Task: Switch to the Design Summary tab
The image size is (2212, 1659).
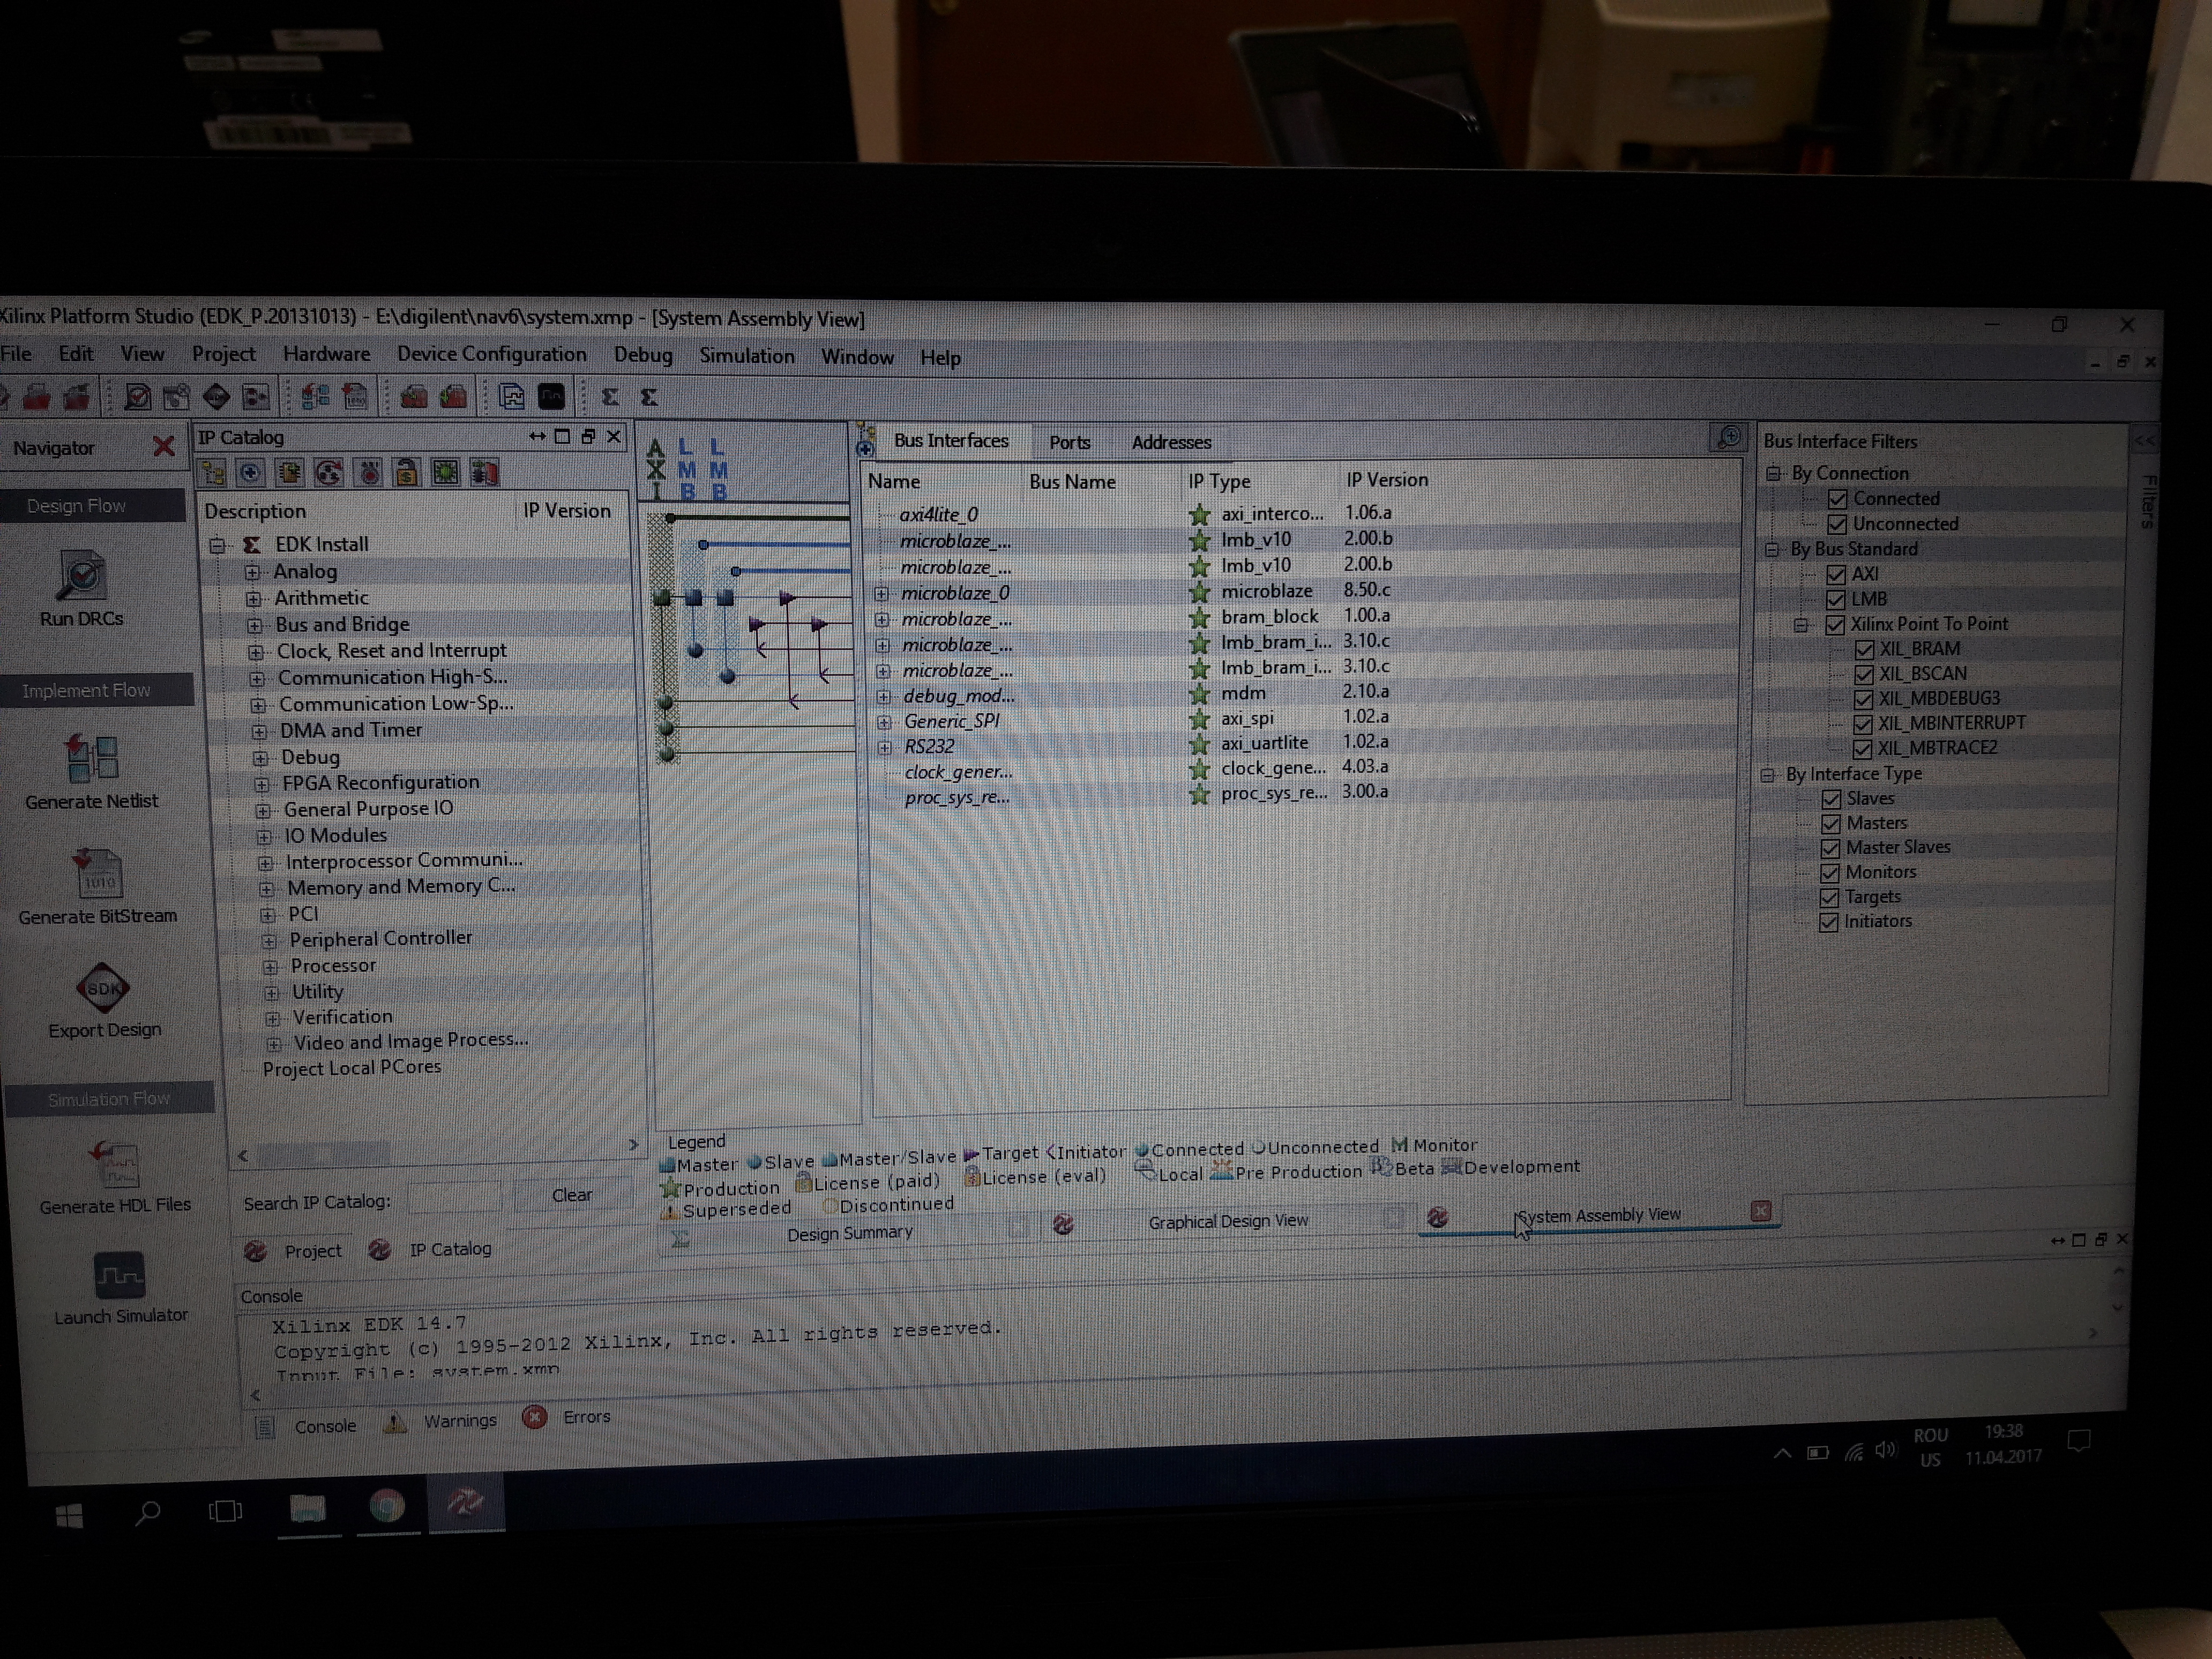Action: pyautogui.click(x=849, y=1233)
